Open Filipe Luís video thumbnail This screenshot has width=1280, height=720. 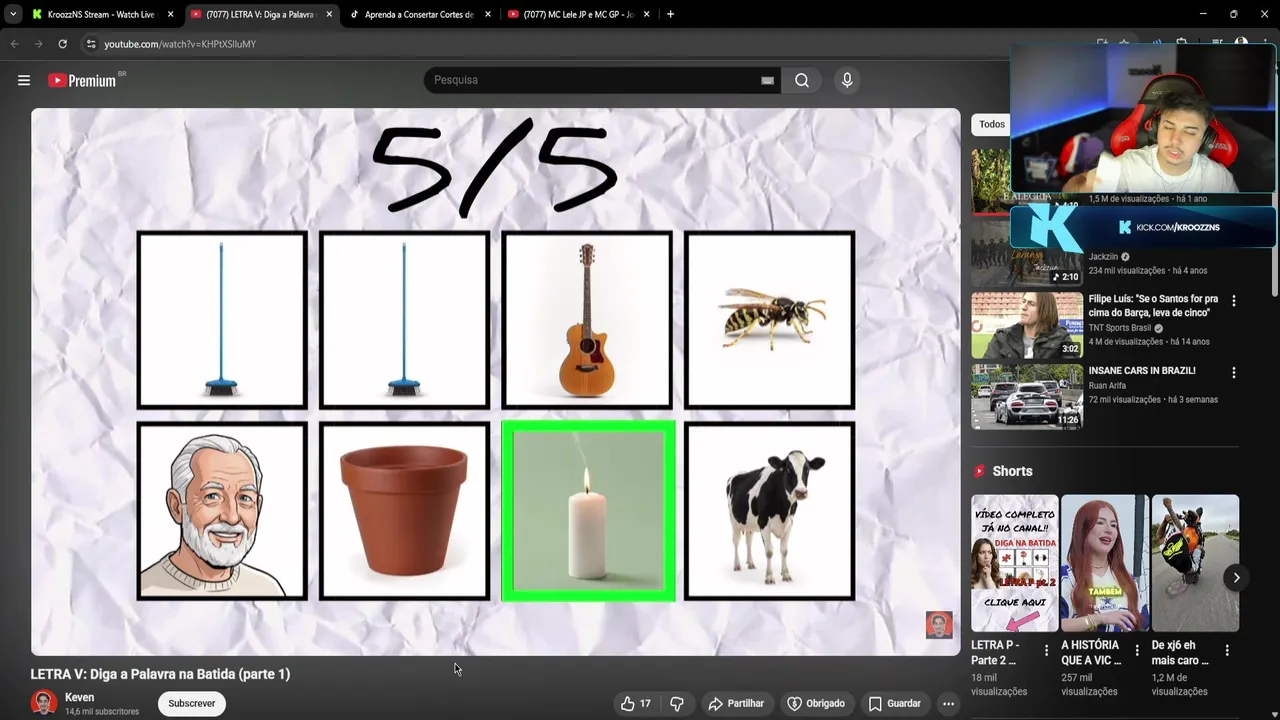tap(1027, 325)
